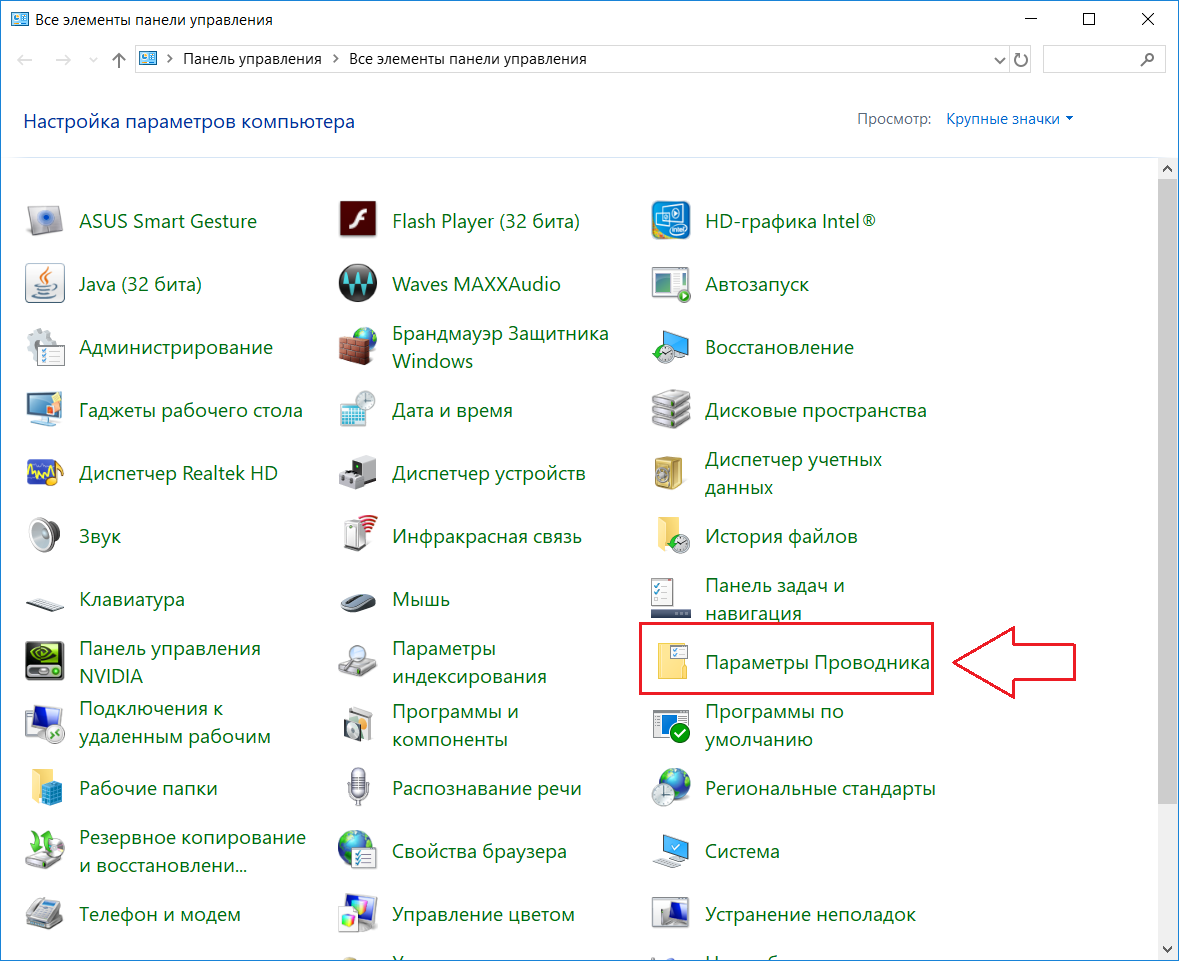
Task: Open the Flash Player (32 бита) icon
Action: 358,221
